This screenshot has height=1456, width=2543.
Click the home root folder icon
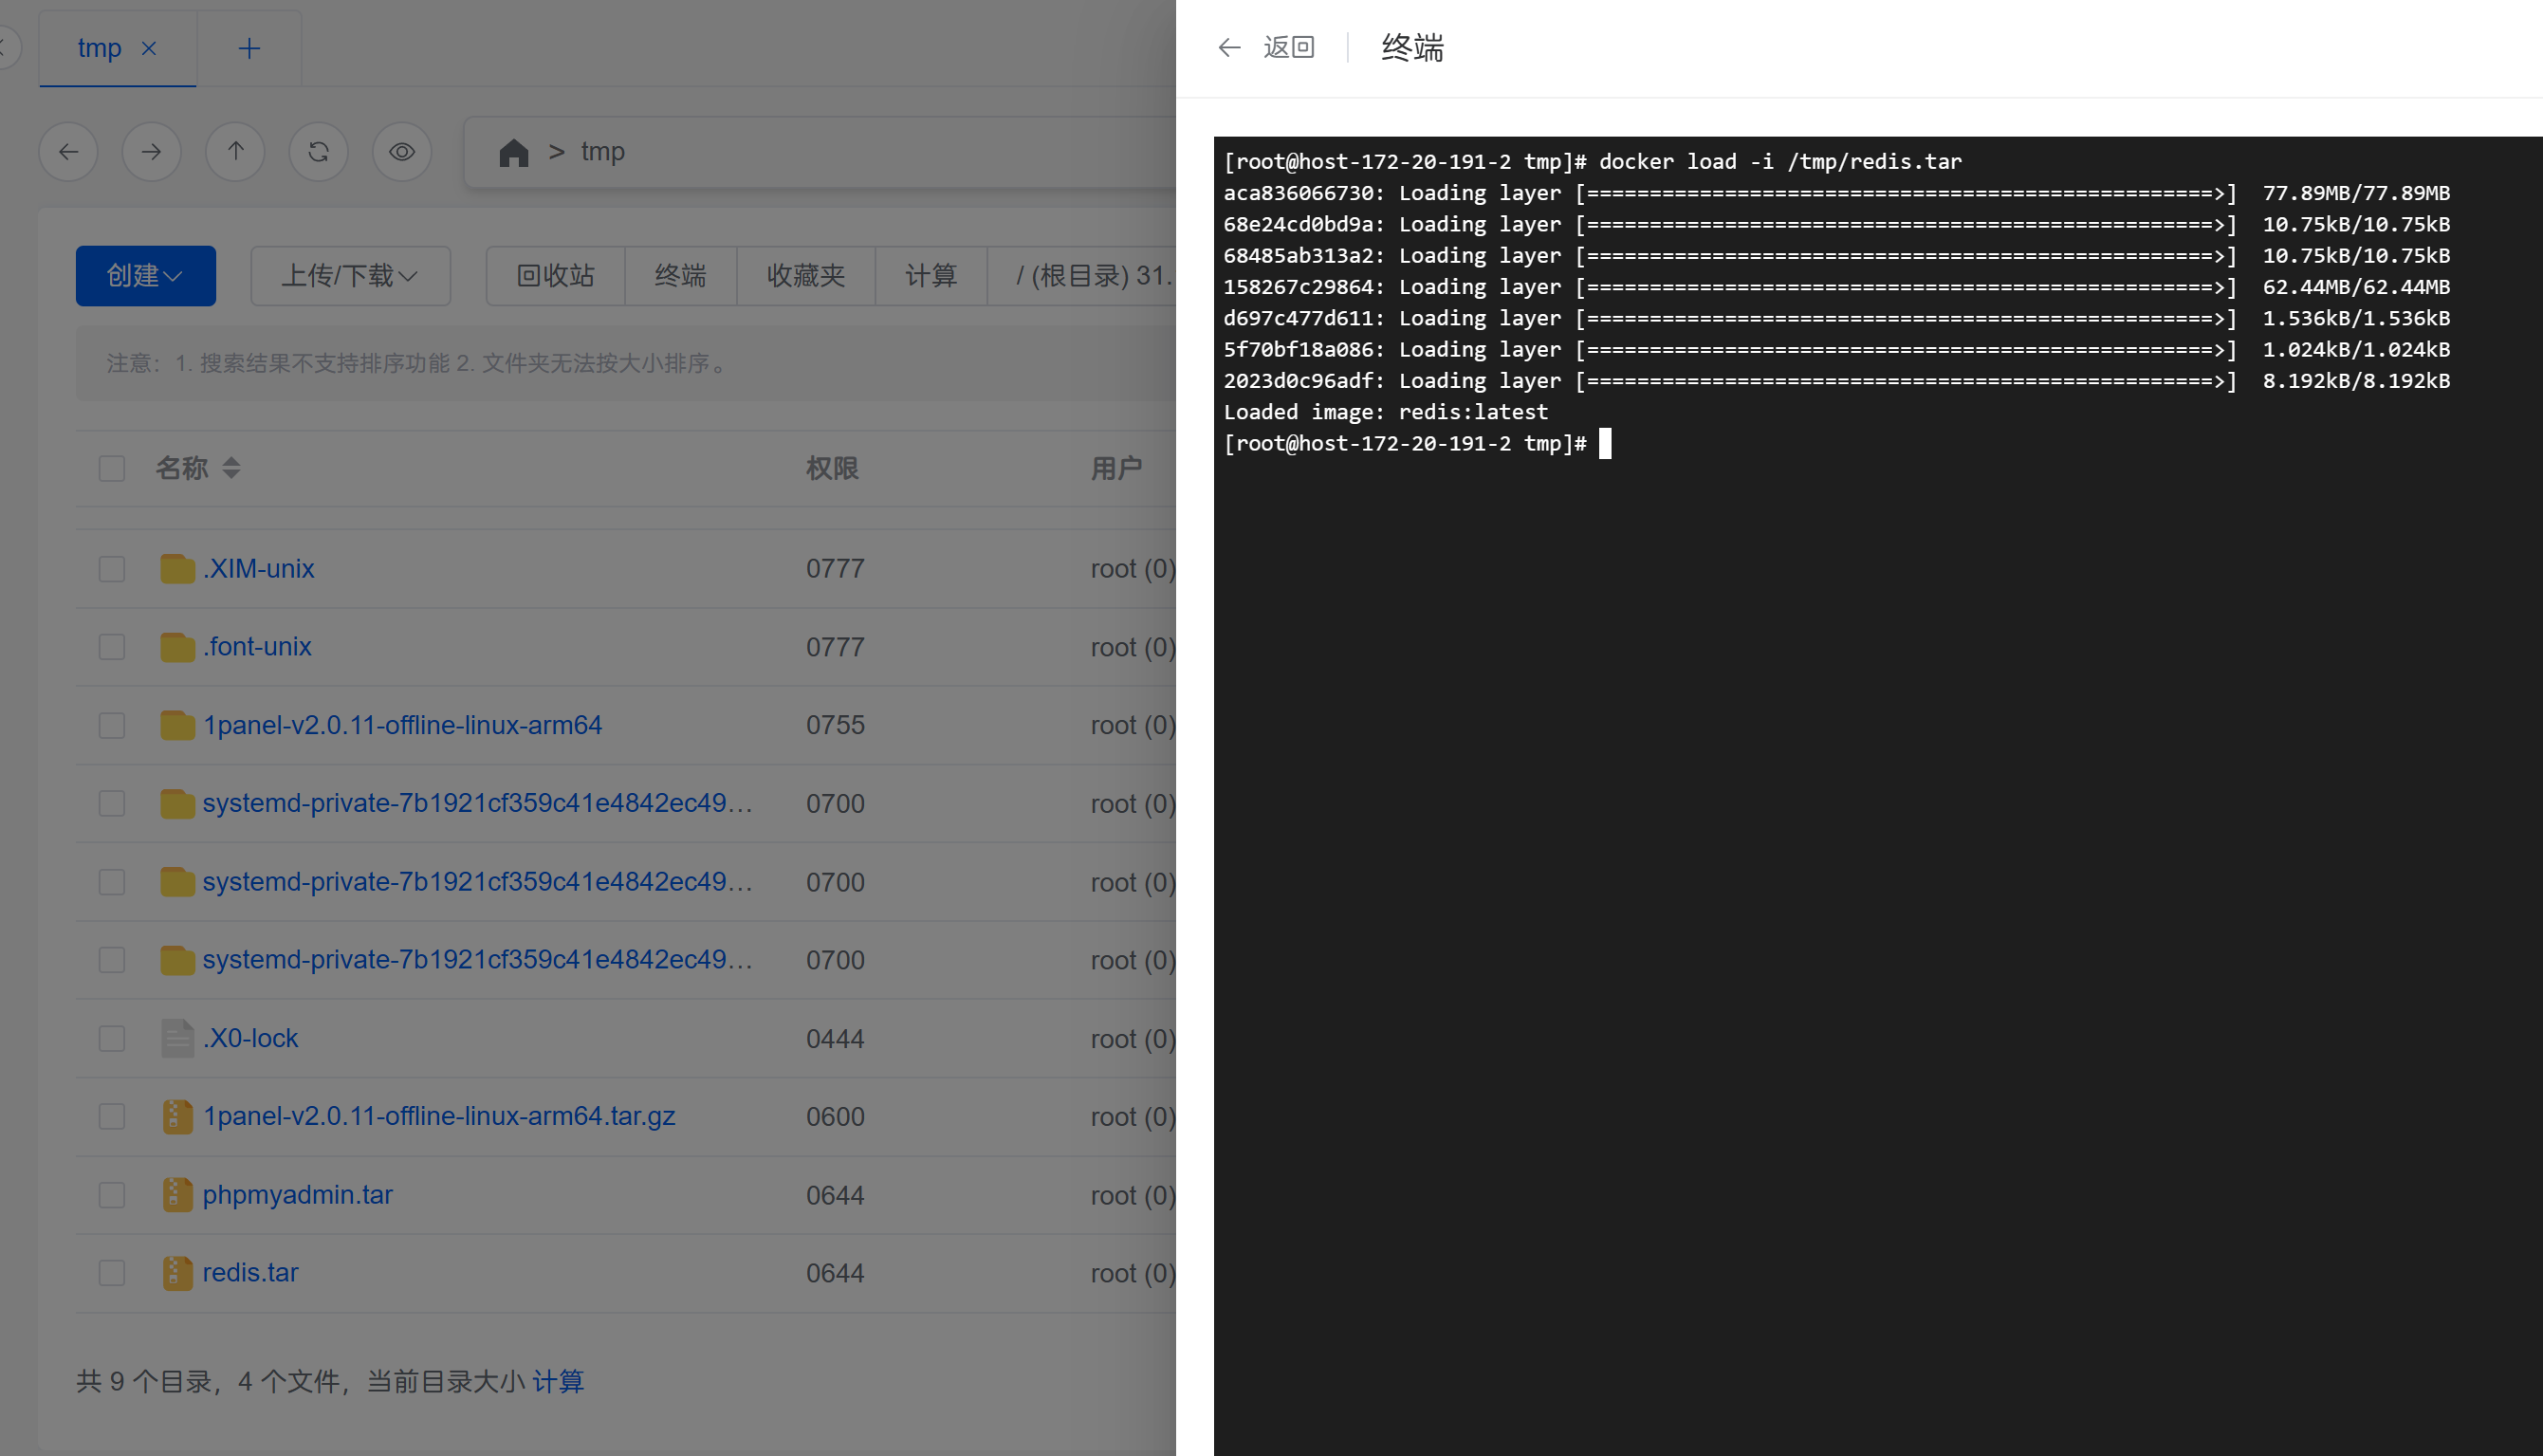click(513, 152)
